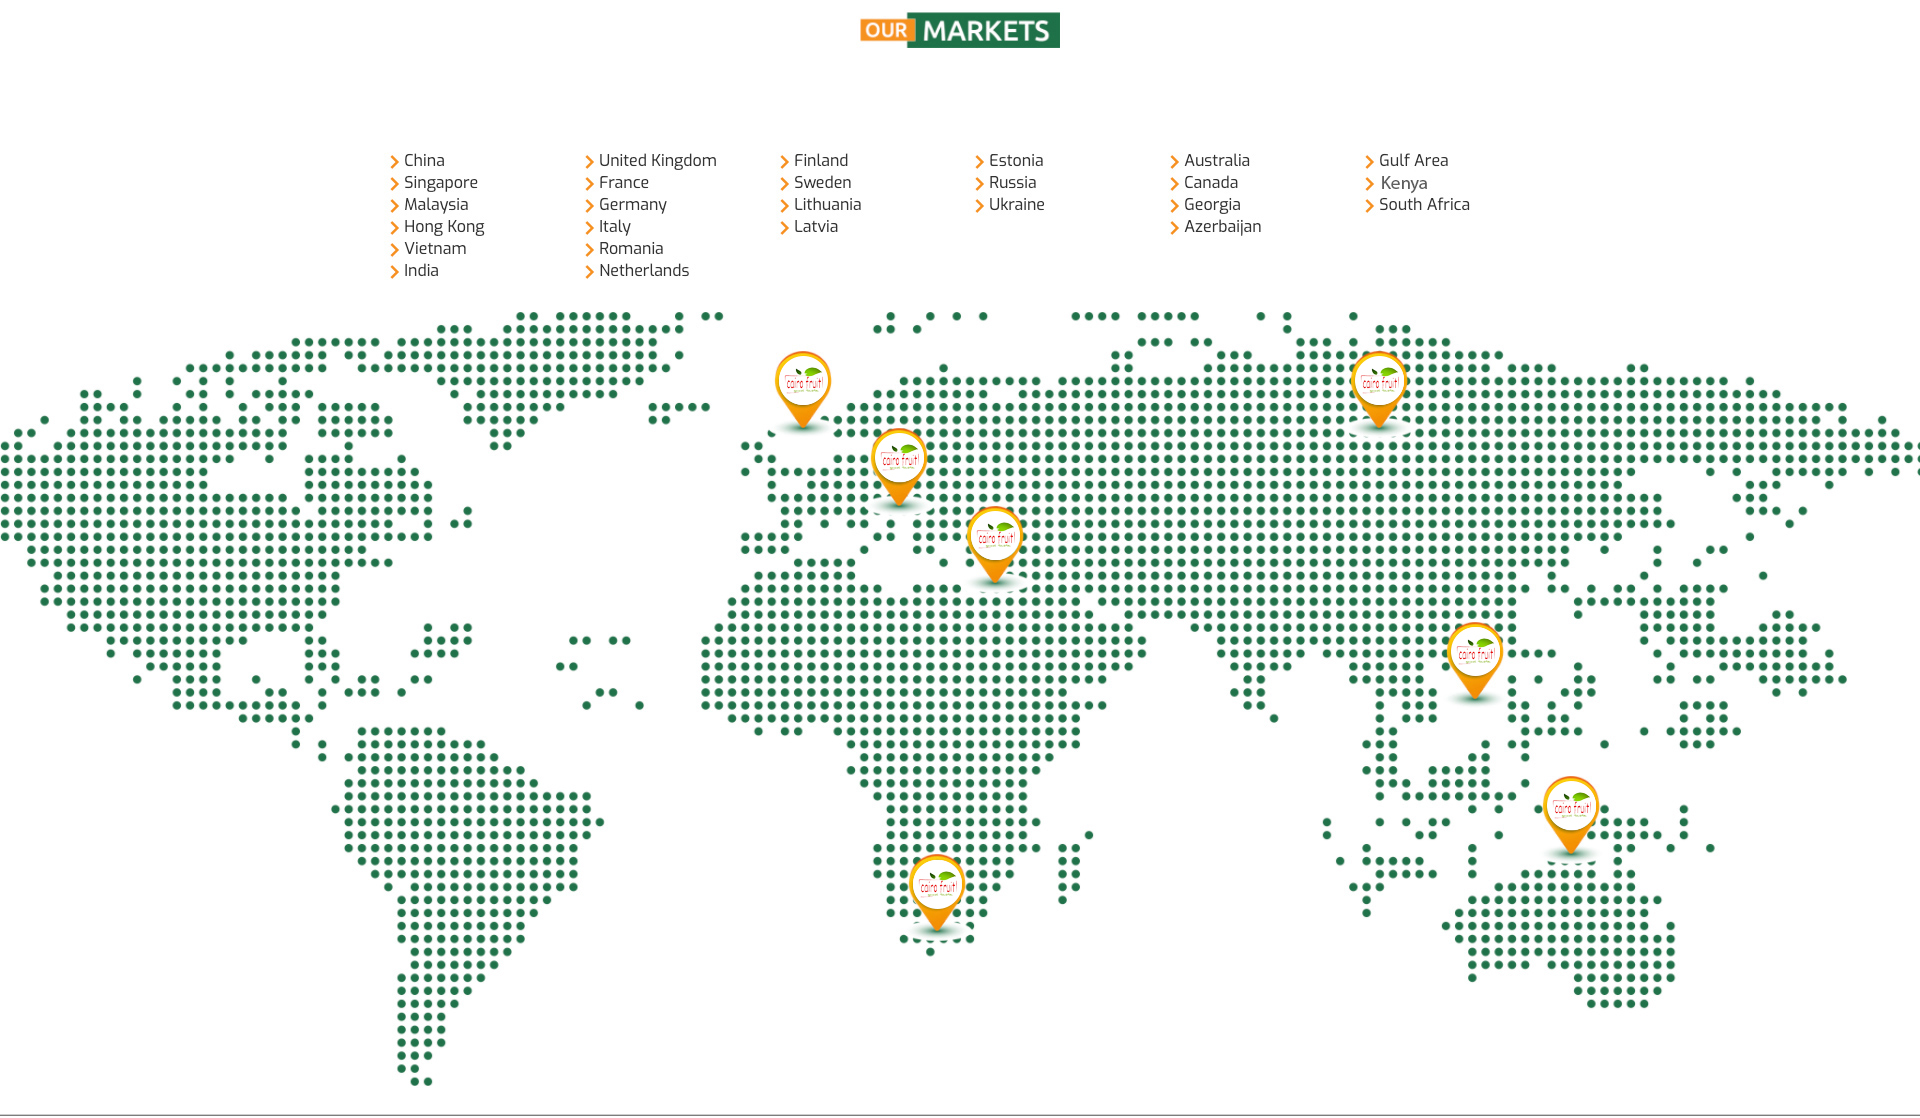The image size is (1920, 1118).
Task: Click the map pin near Australia
Action: click(x=1571, y=808)
